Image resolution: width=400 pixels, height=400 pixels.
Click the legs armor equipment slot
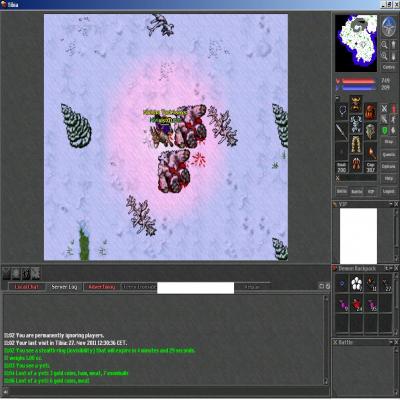click(x=356, y=145)
